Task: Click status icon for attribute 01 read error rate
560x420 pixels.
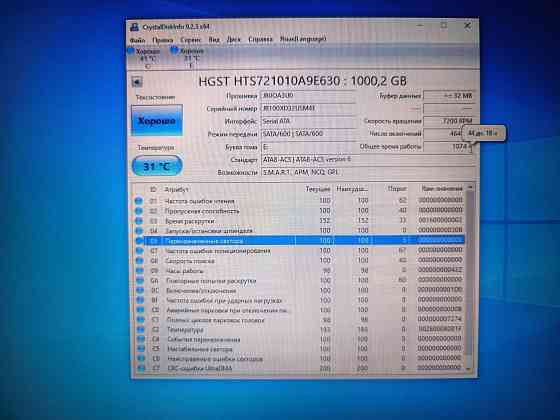Action: coord(139,201)
